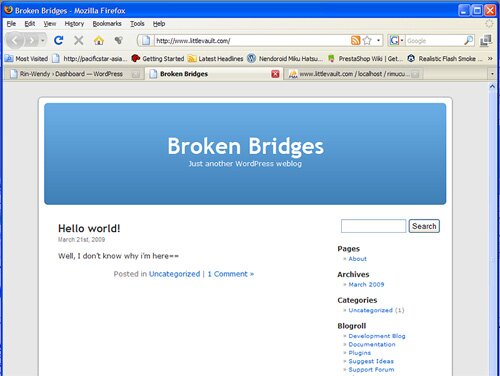This screenshot has width=500, height=376.
Task: Bookmark this page with the star icon
Action: click(x=367, y=41)
